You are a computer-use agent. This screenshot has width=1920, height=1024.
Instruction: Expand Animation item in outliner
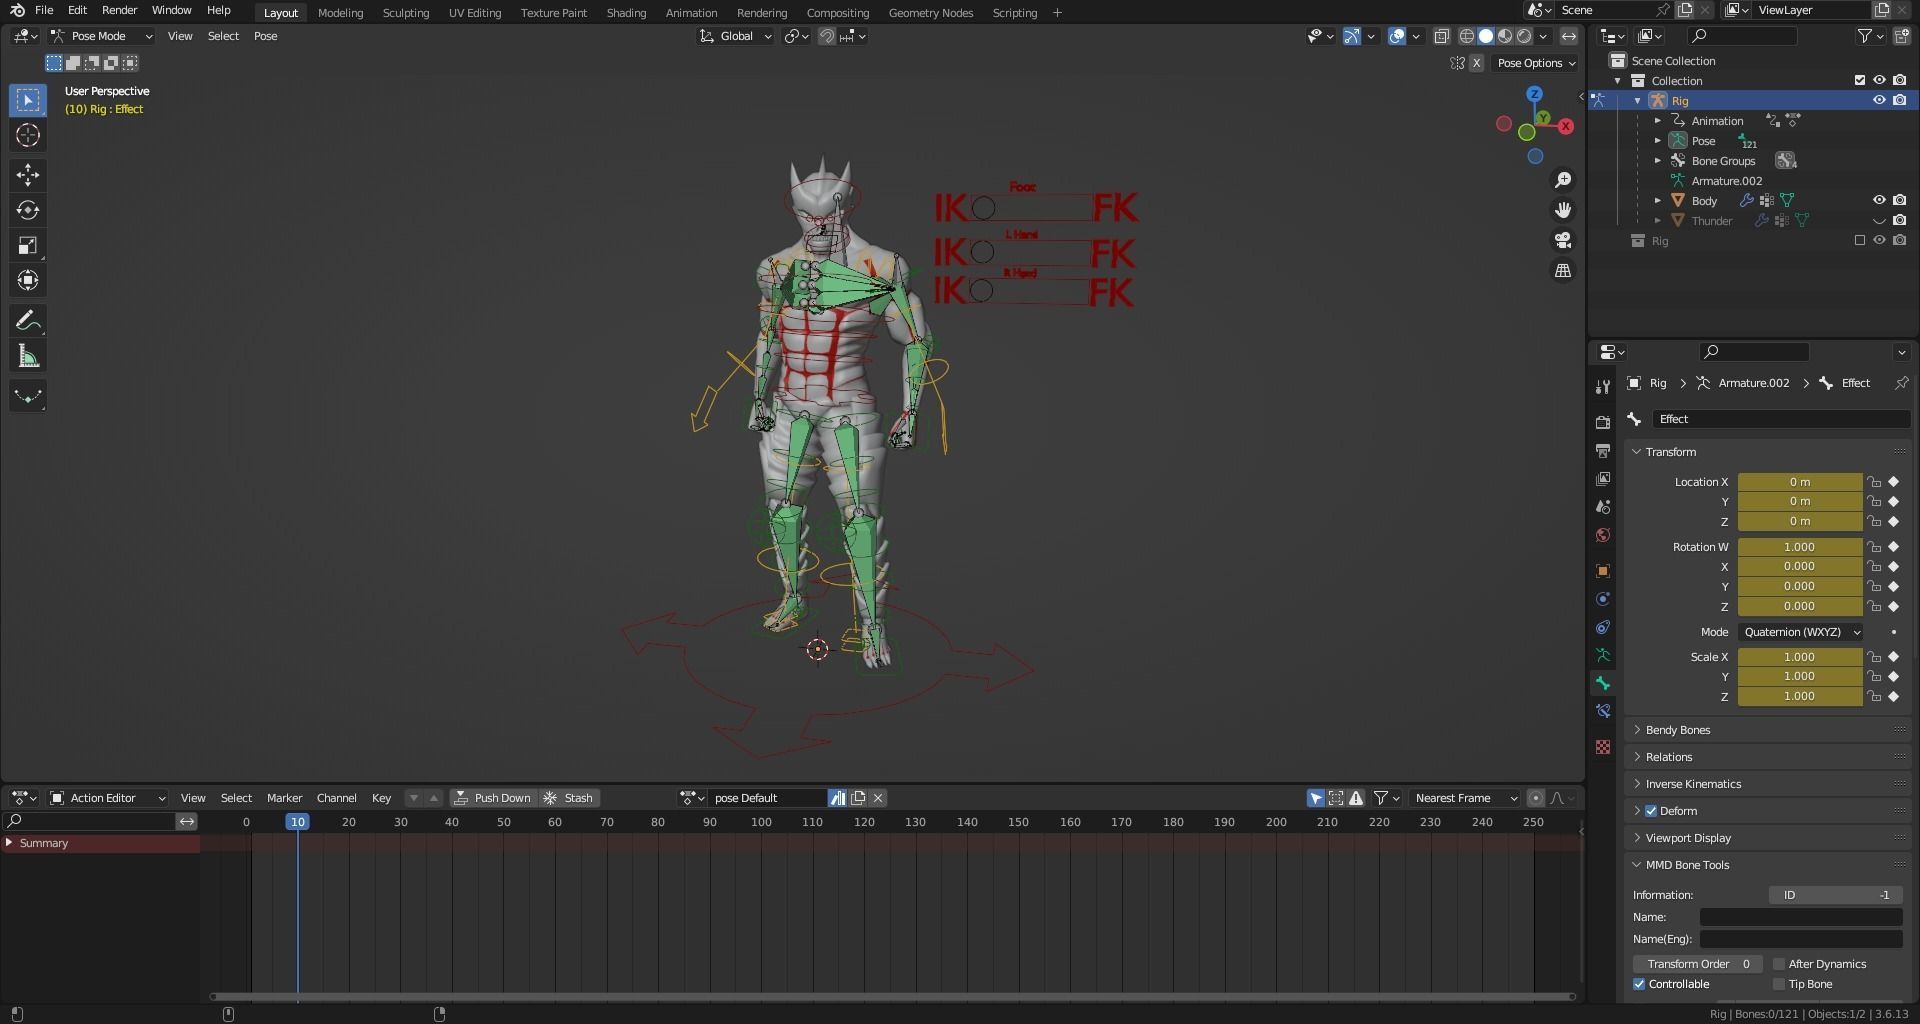click(1657, 120)
